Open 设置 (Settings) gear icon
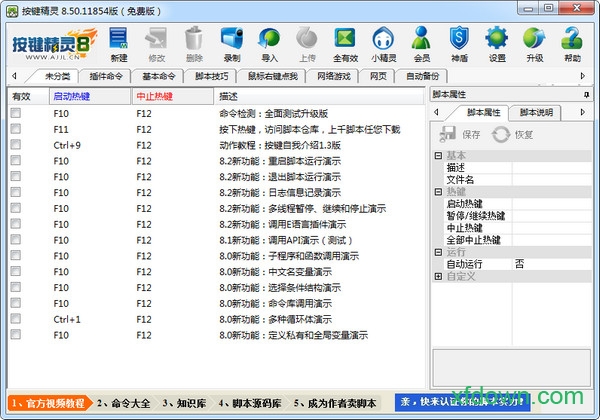Screen dimensions: 600x420 (497, 42)
